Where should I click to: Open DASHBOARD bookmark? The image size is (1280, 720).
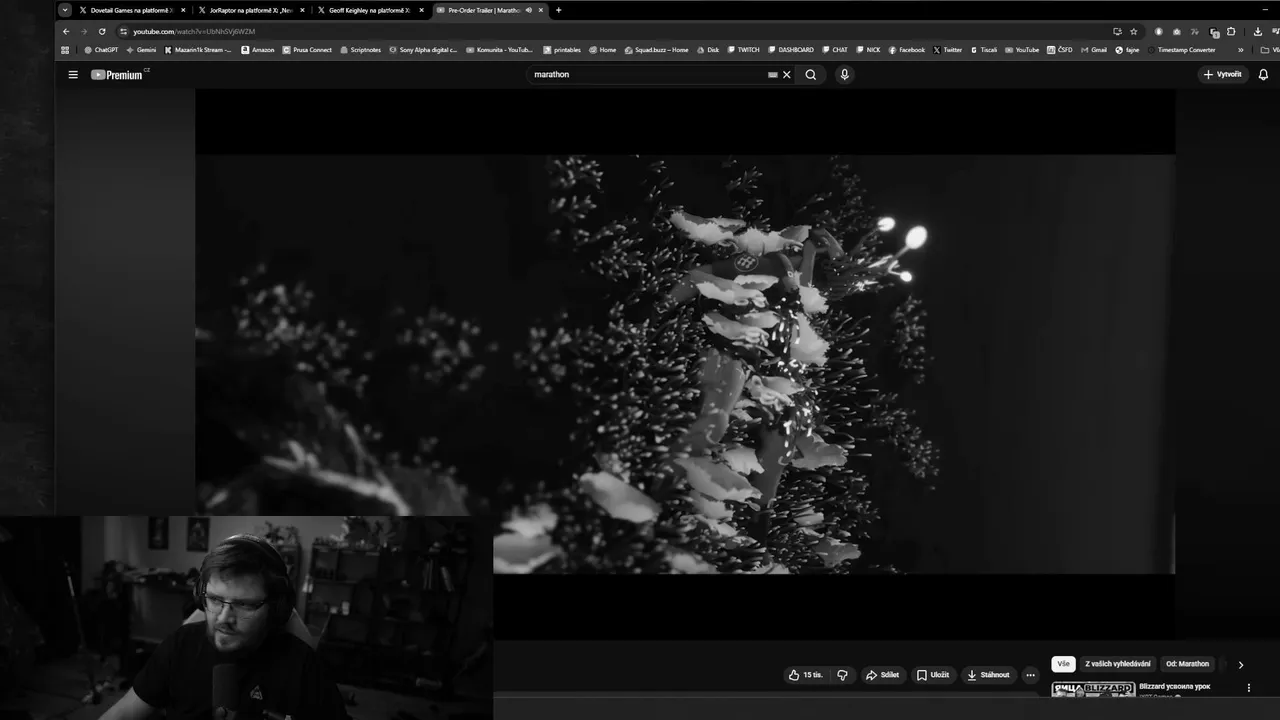[x=791, y=50]
